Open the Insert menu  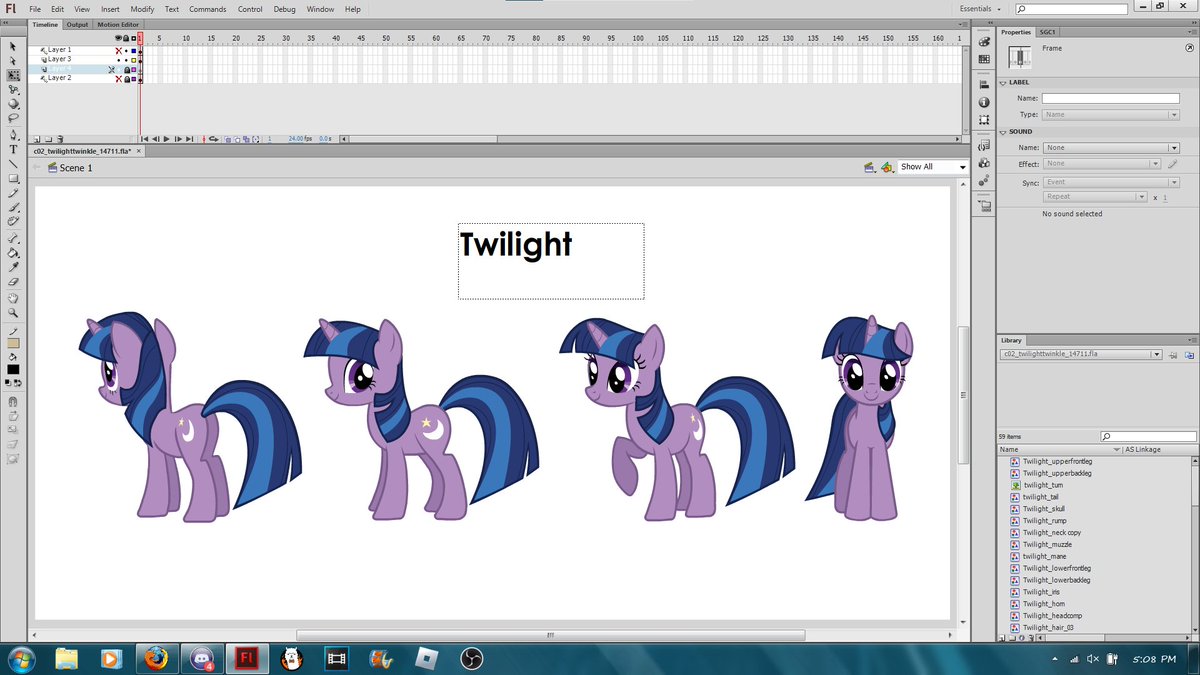click(x=110, y=9)
